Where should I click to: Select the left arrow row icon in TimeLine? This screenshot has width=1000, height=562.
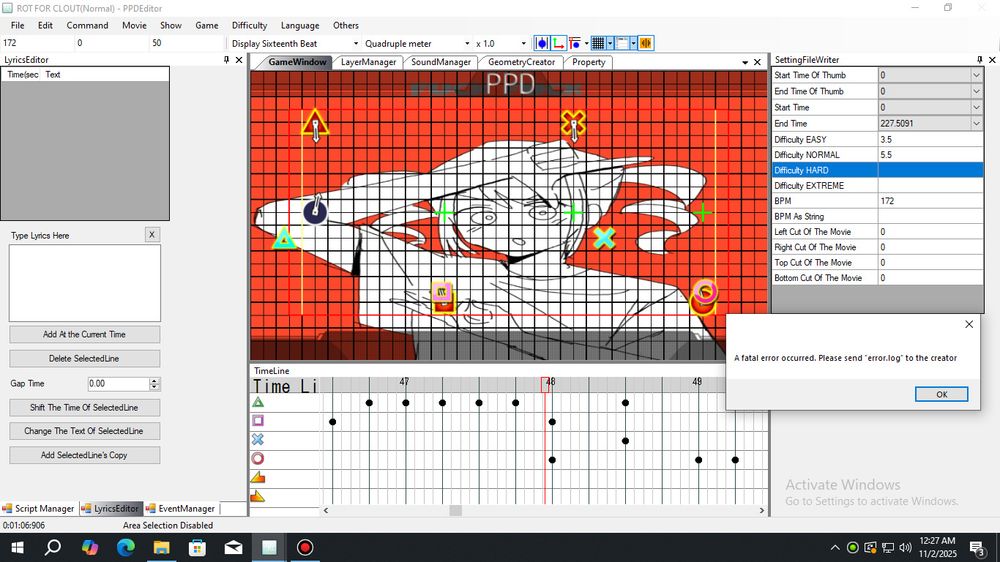click(x=258, y=477)
